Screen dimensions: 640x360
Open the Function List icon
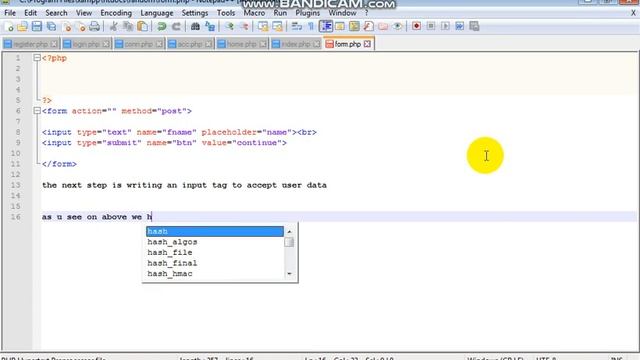(x=369, y=27)
